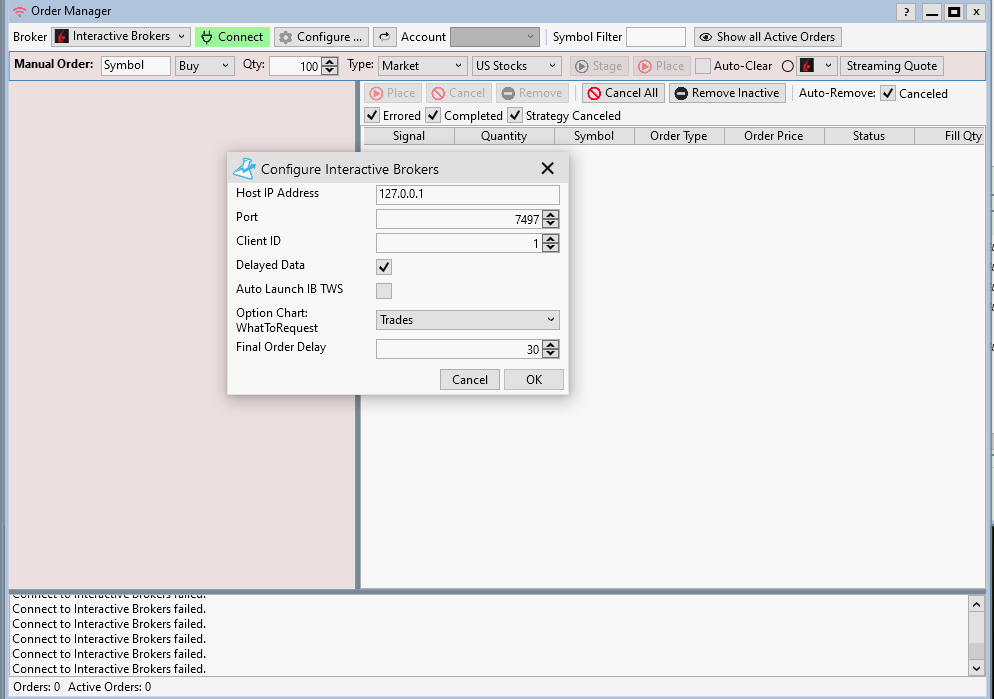Expand the Option Chart Trades dropdown
Viewport: 994px width, 699px height.
point(467,320)
